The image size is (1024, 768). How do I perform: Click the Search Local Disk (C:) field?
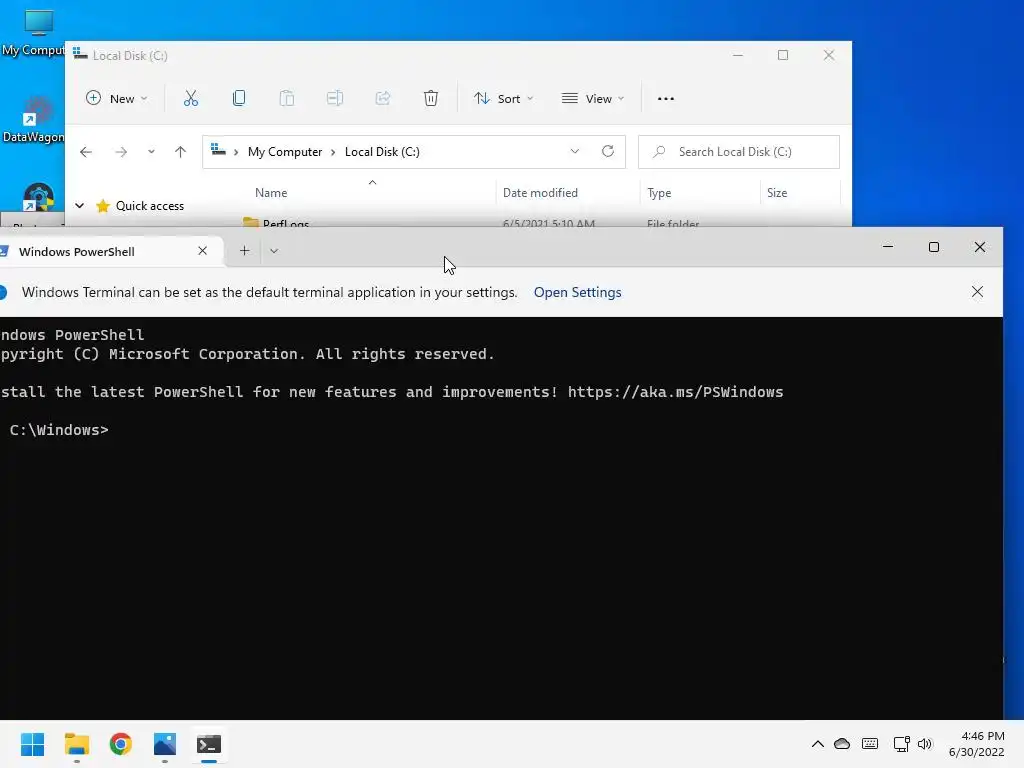(739, 152)
